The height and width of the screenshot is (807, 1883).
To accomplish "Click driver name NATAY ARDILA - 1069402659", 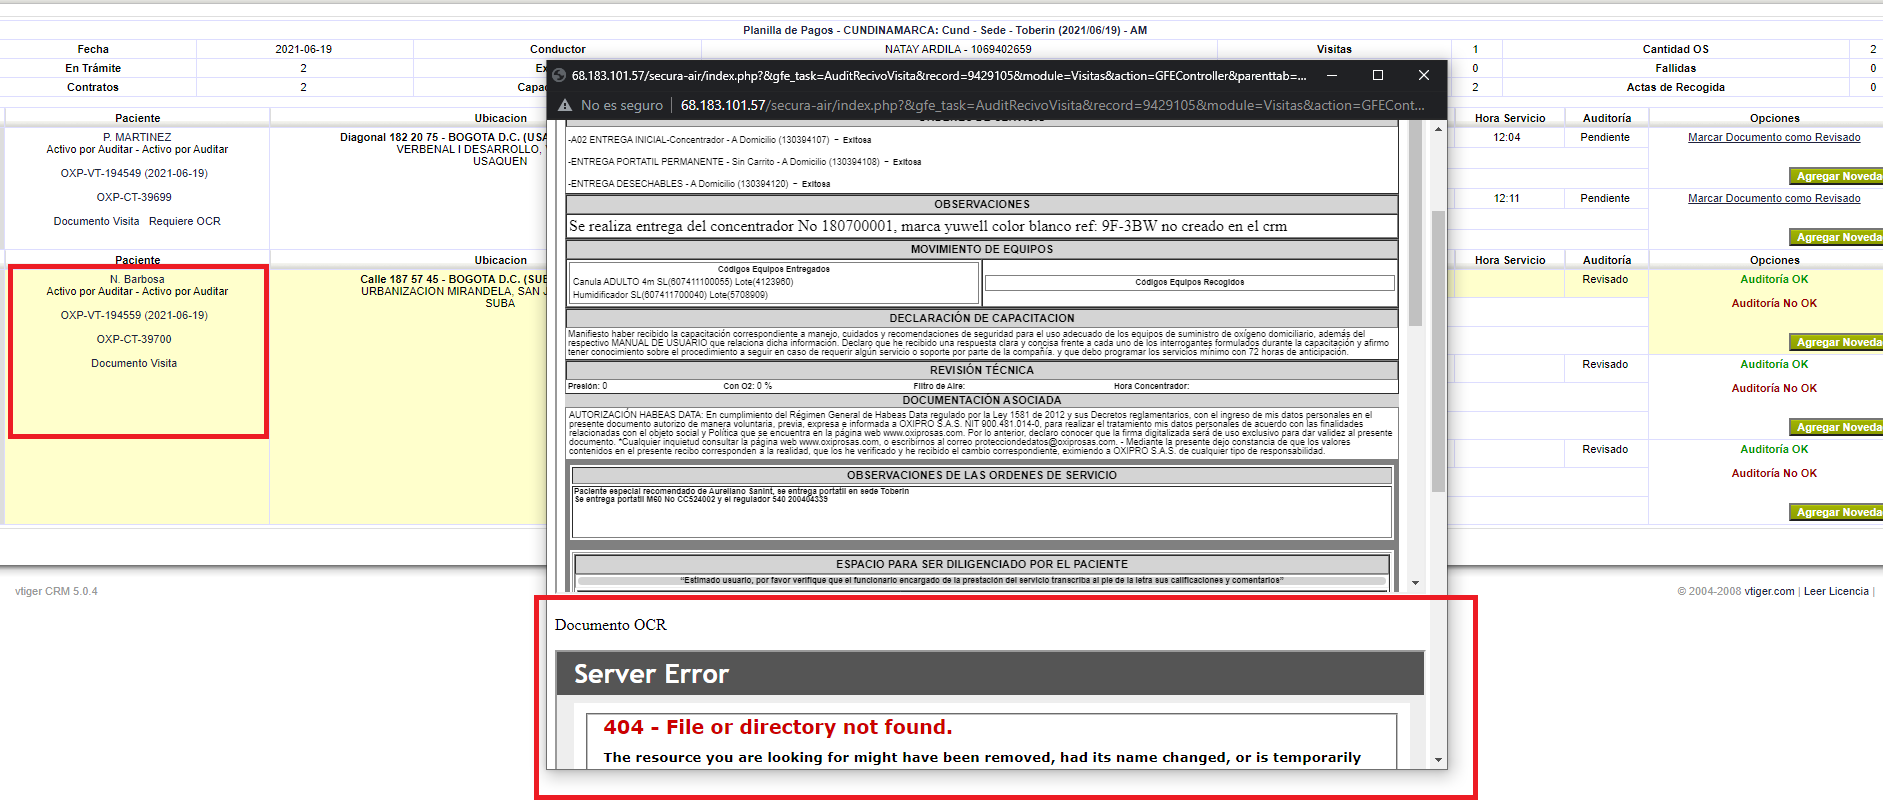I will [x=958, y=49].
